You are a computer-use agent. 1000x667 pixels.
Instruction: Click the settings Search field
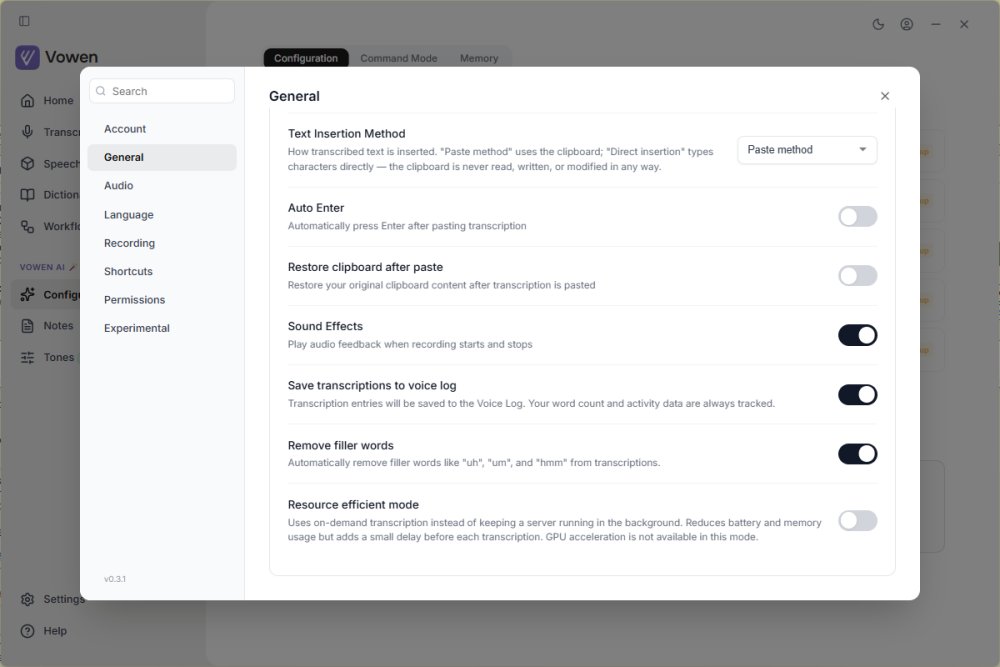162,91
